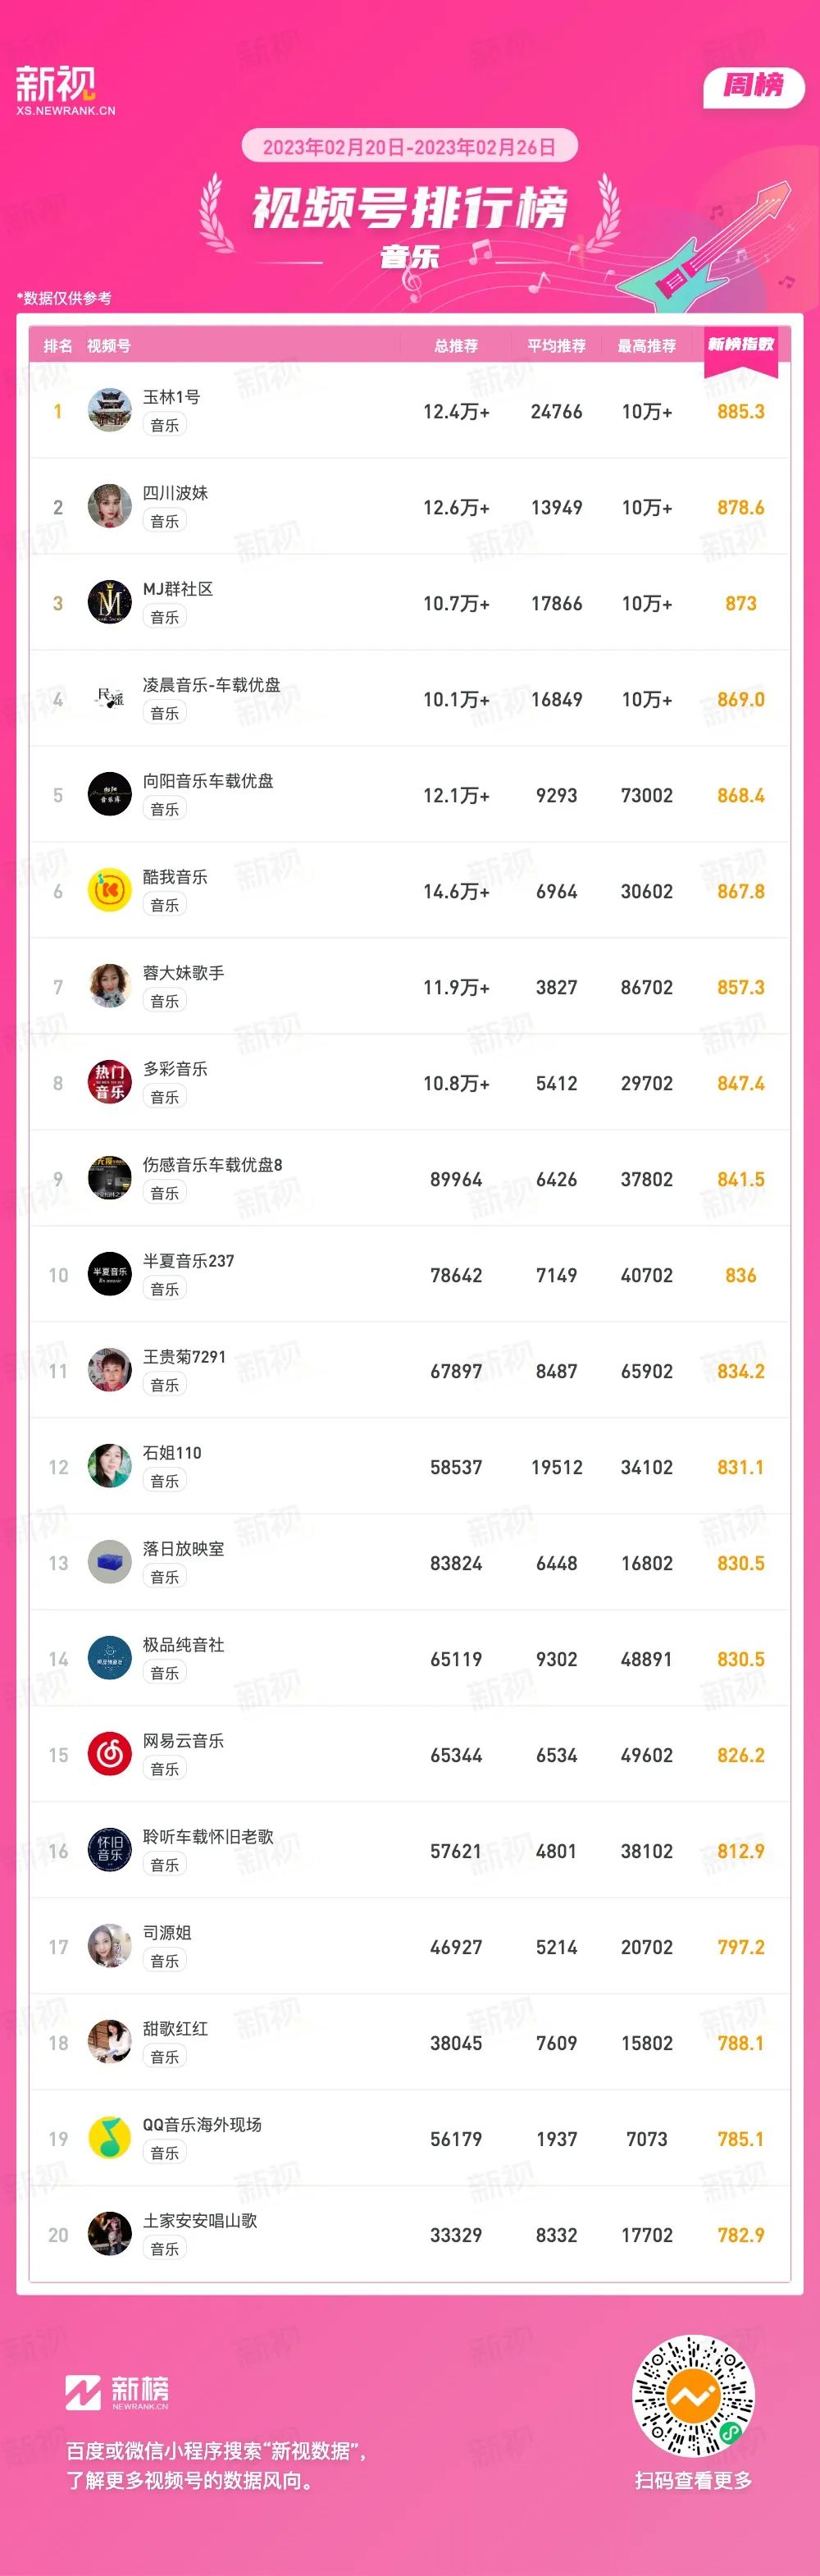Click the 平均推荐 column header
Image resolution: width=820 pixels, height=2576 pixels.
557,346
